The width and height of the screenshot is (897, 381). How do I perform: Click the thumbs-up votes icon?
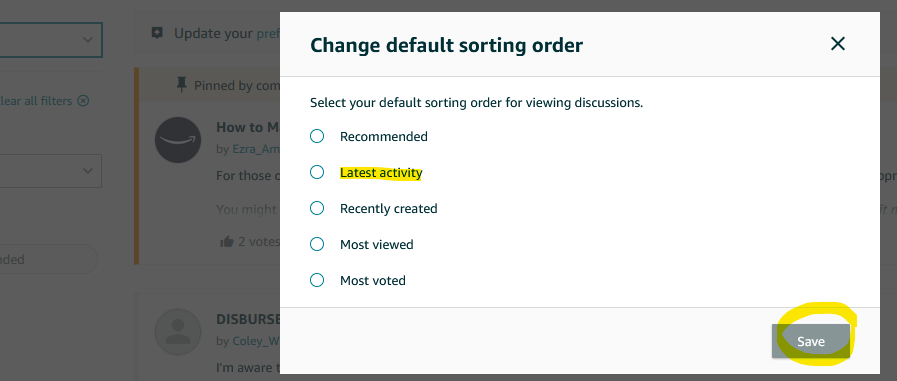(x=227, y=242)
